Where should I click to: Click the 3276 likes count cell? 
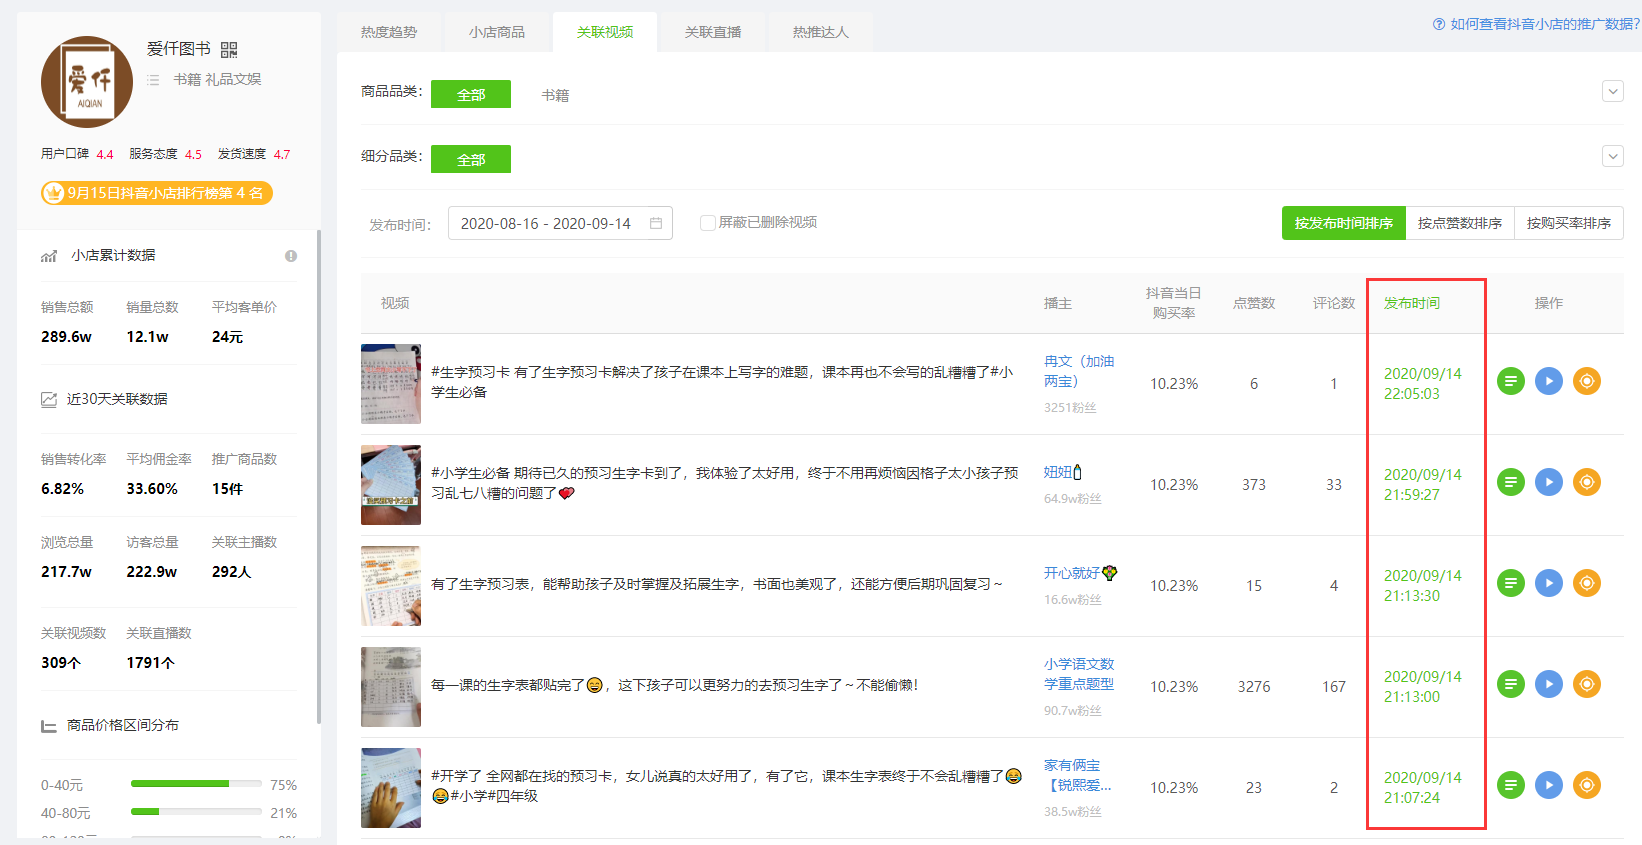point(1254,687)
